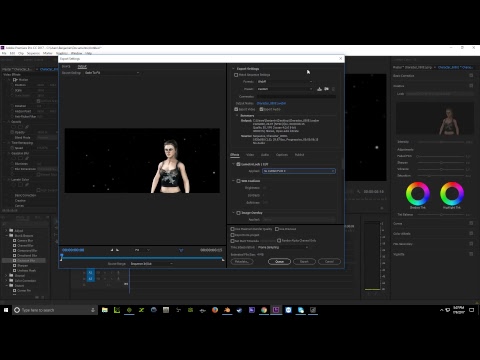Image resolution: width=480 pixels, height=360 pixels.
Task: Expand the Adjust folder in Effects panel
Action: click(6, 230)
